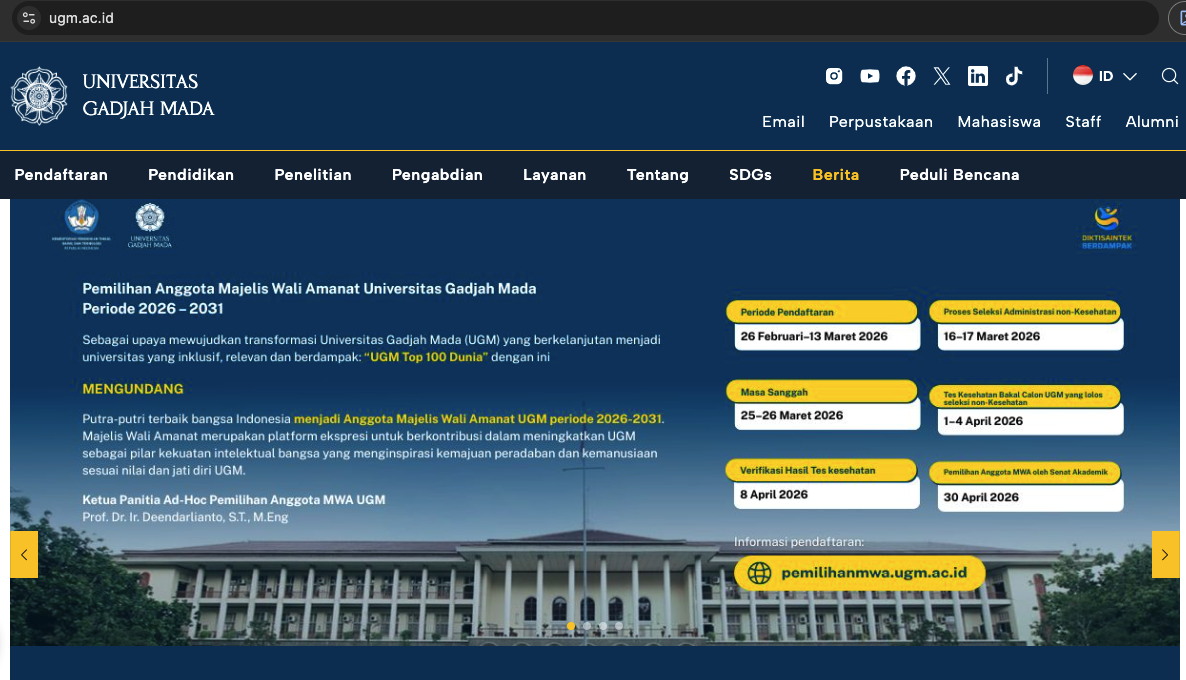Select the SDGs navigation item
The image size is (1186, 680).
pyautogui.click(x=750, y=174)
